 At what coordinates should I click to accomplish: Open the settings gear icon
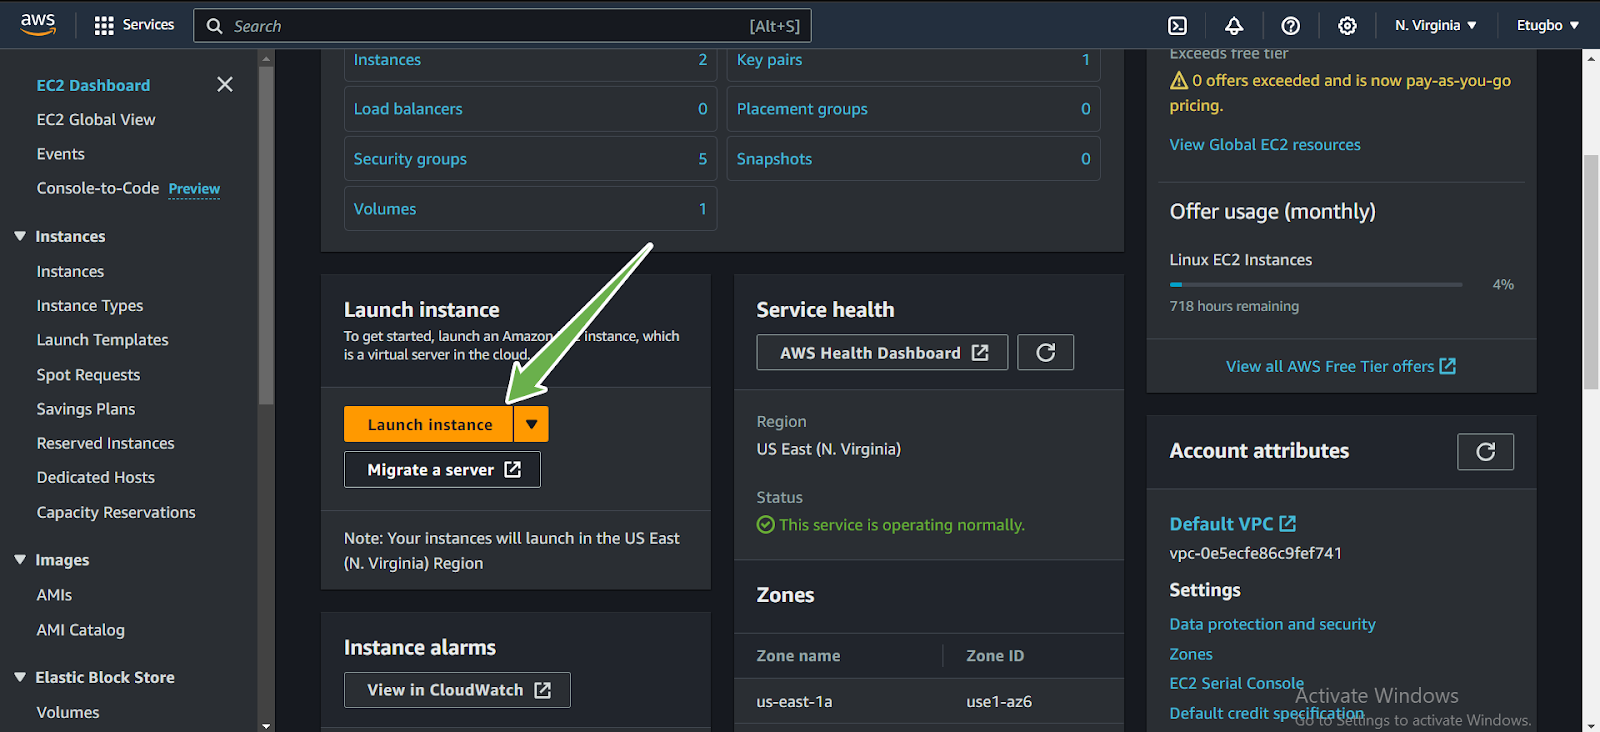(x=1348, y=26)
